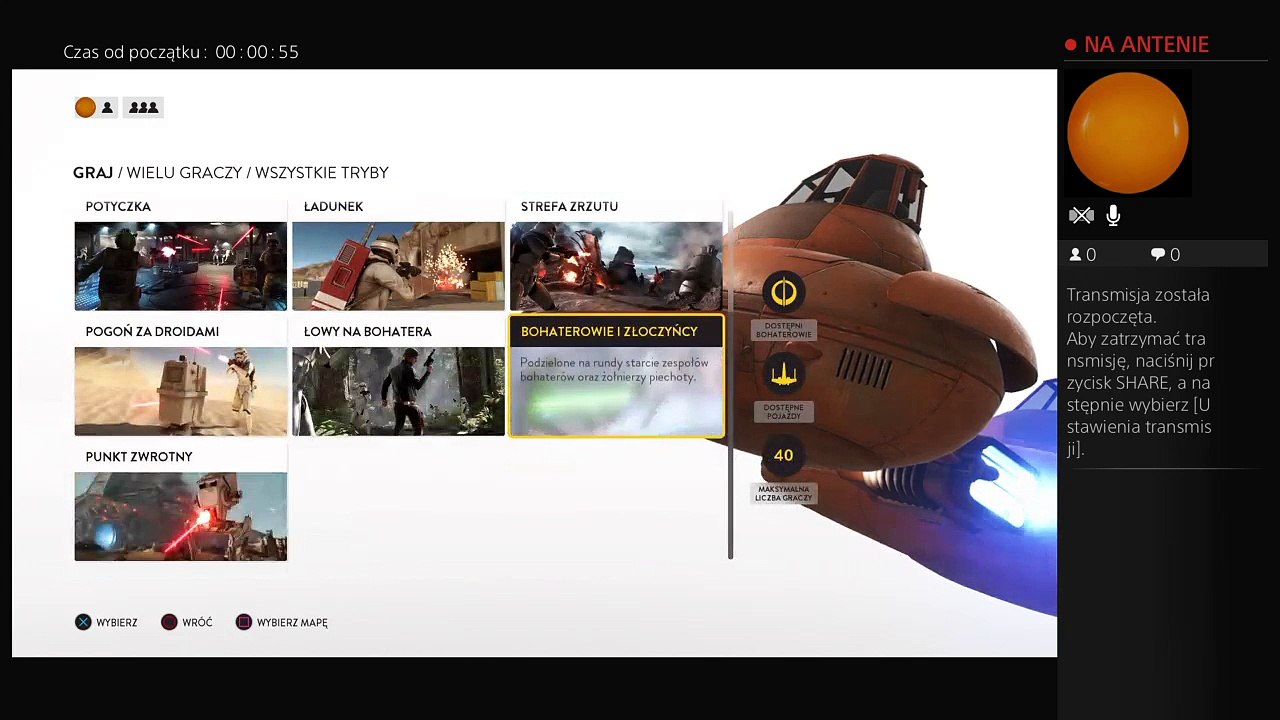This screenshot has width=1280, height=720.
Task: Click the WRÓĆ label
Action: [x=197, y=623]
